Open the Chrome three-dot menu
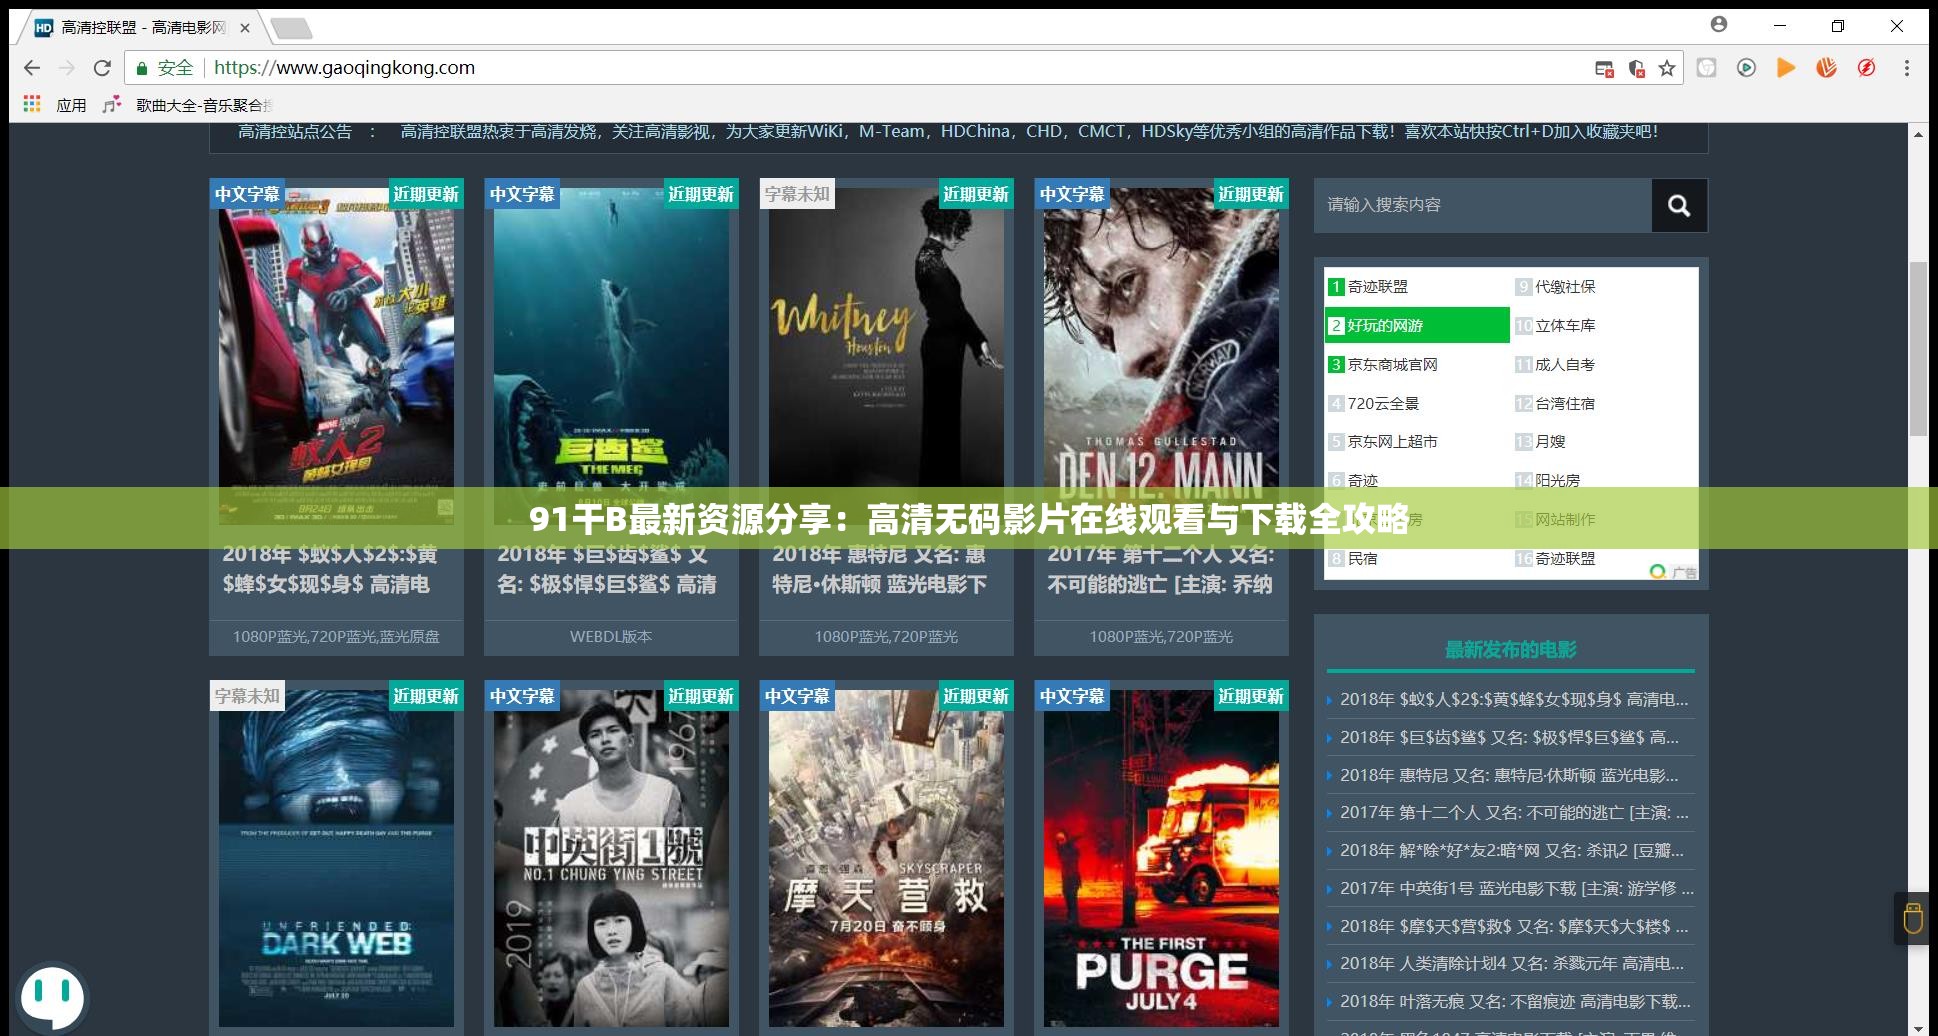Image resolution: width=1938 pixels, height=1036 pixels. tap(1907, 68)
